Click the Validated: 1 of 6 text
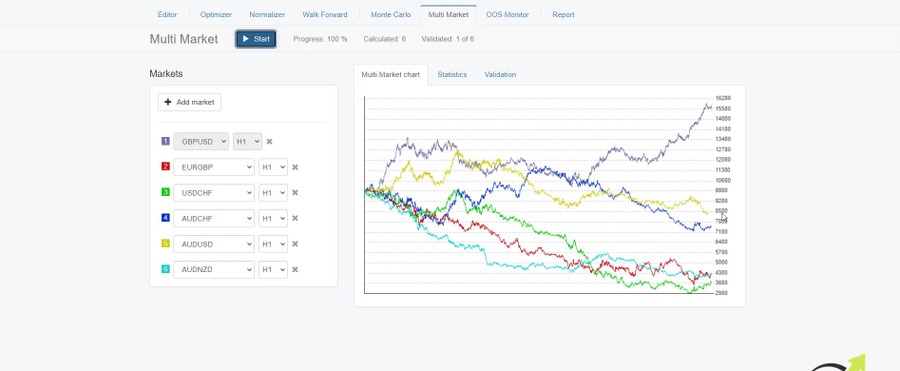 [448, 39]
